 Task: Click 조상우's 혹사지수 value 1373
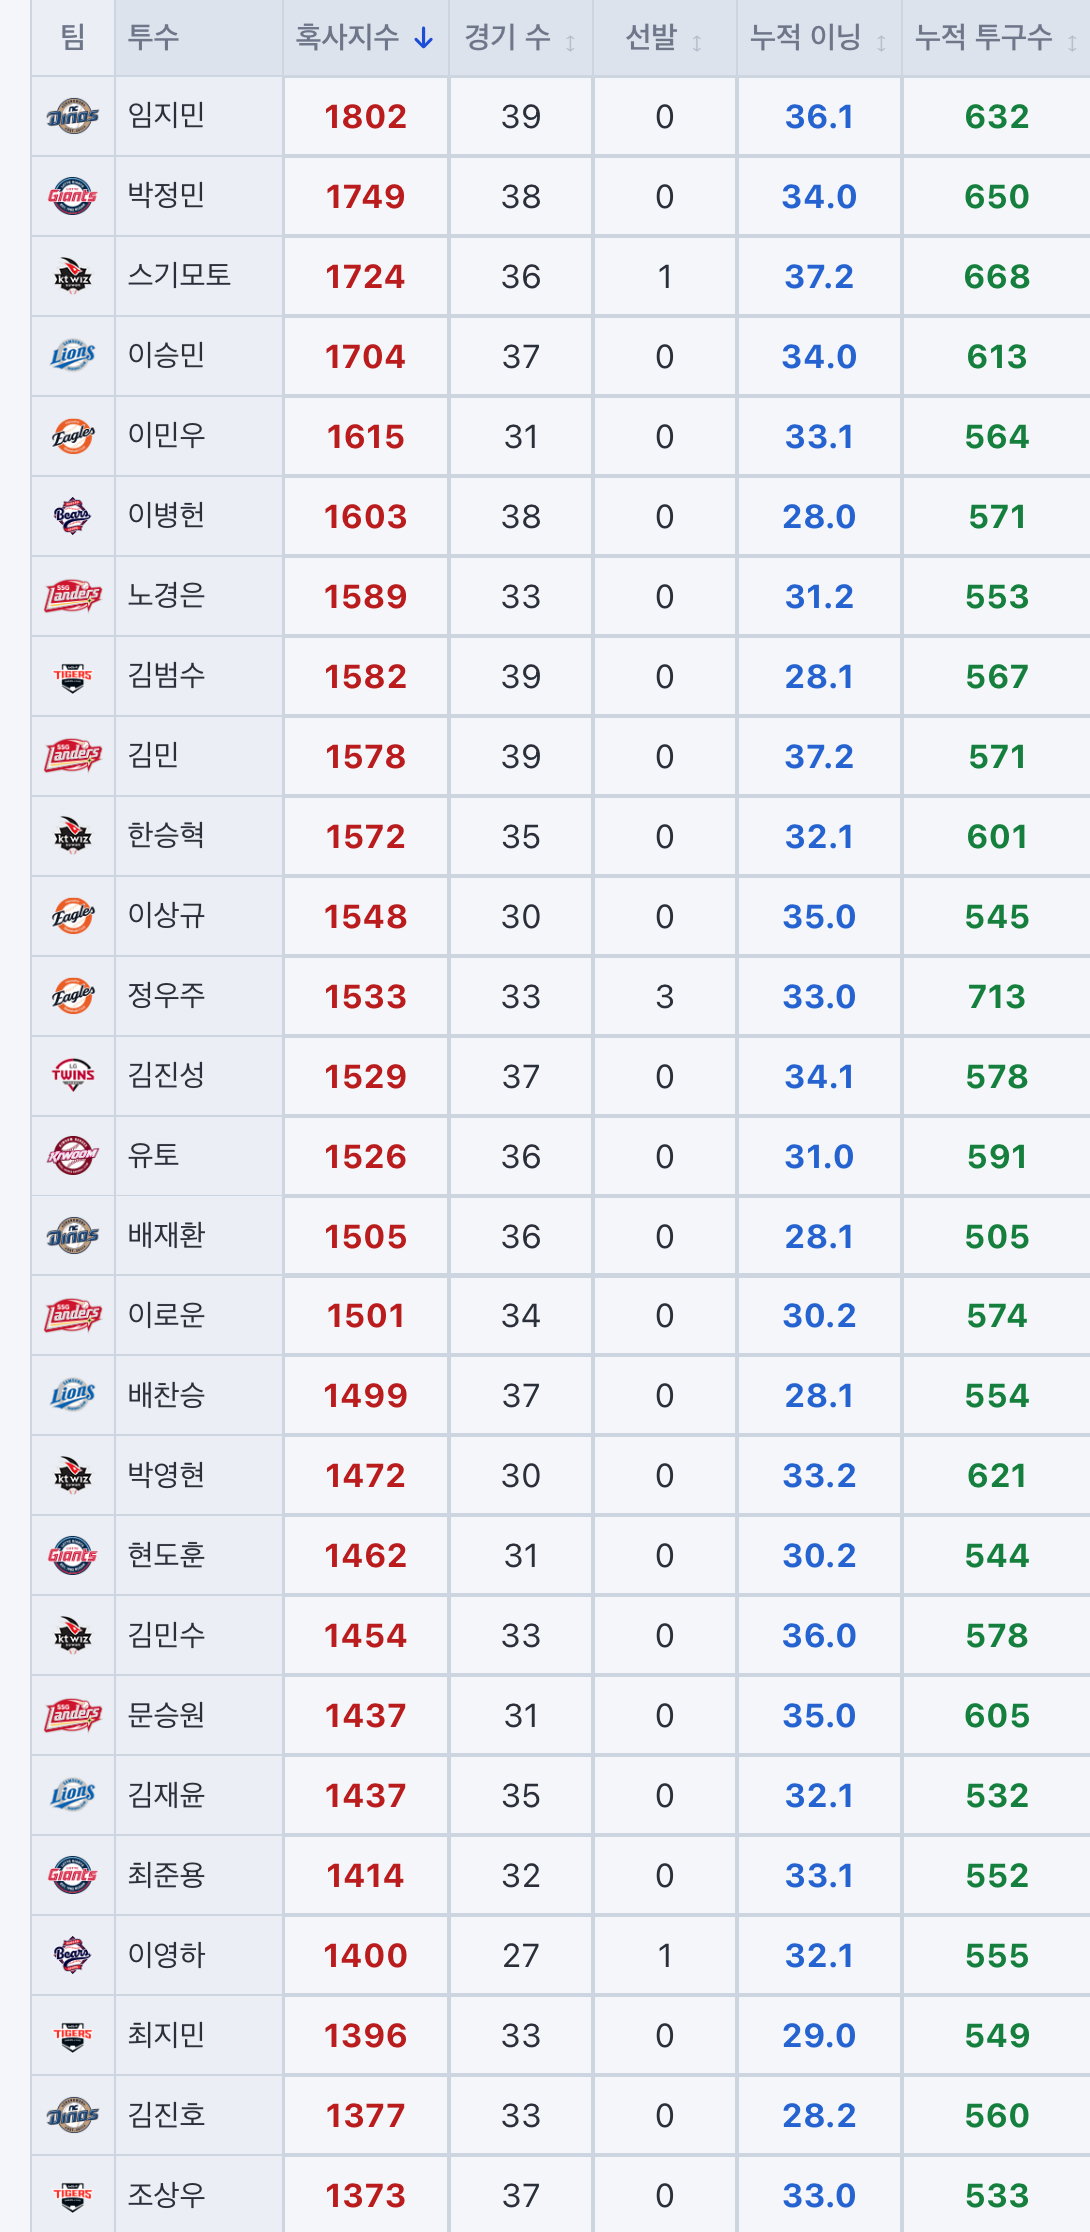click(365, 2196)
